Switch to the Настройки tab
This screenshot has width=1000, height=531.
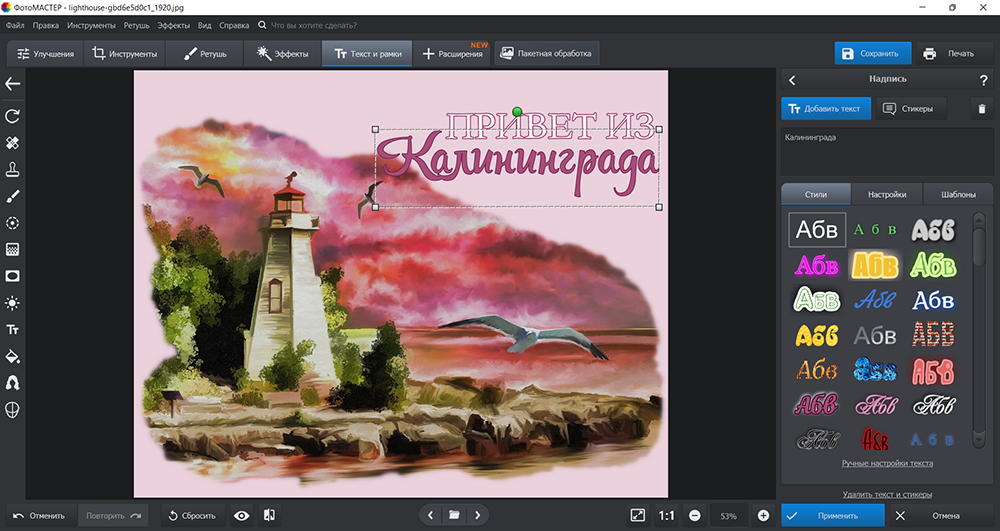tap(887, 195)
